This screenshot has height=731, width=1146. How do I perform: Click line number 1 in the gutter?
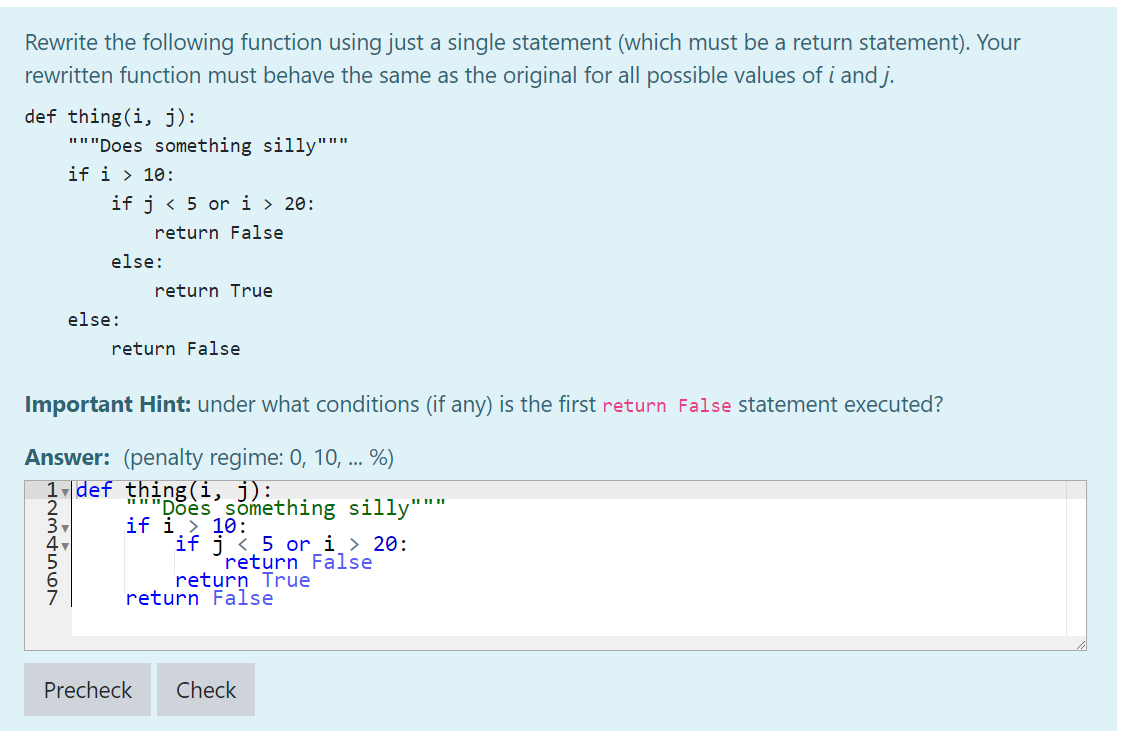pyautogui.click(x=52, y=490)
